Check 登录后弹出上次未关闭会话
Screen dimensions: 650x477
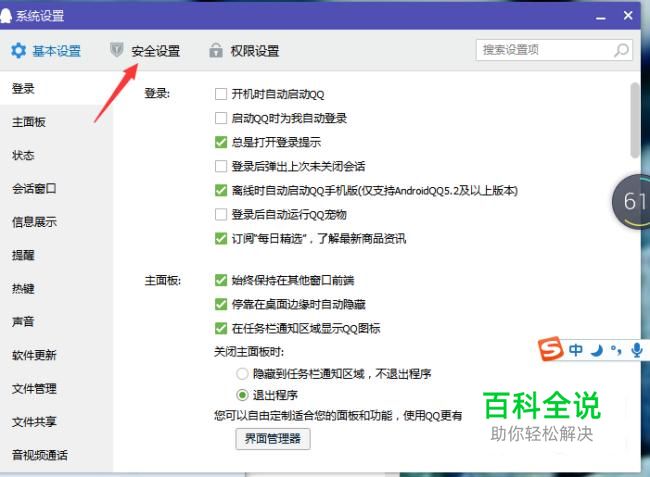[221, 166]
